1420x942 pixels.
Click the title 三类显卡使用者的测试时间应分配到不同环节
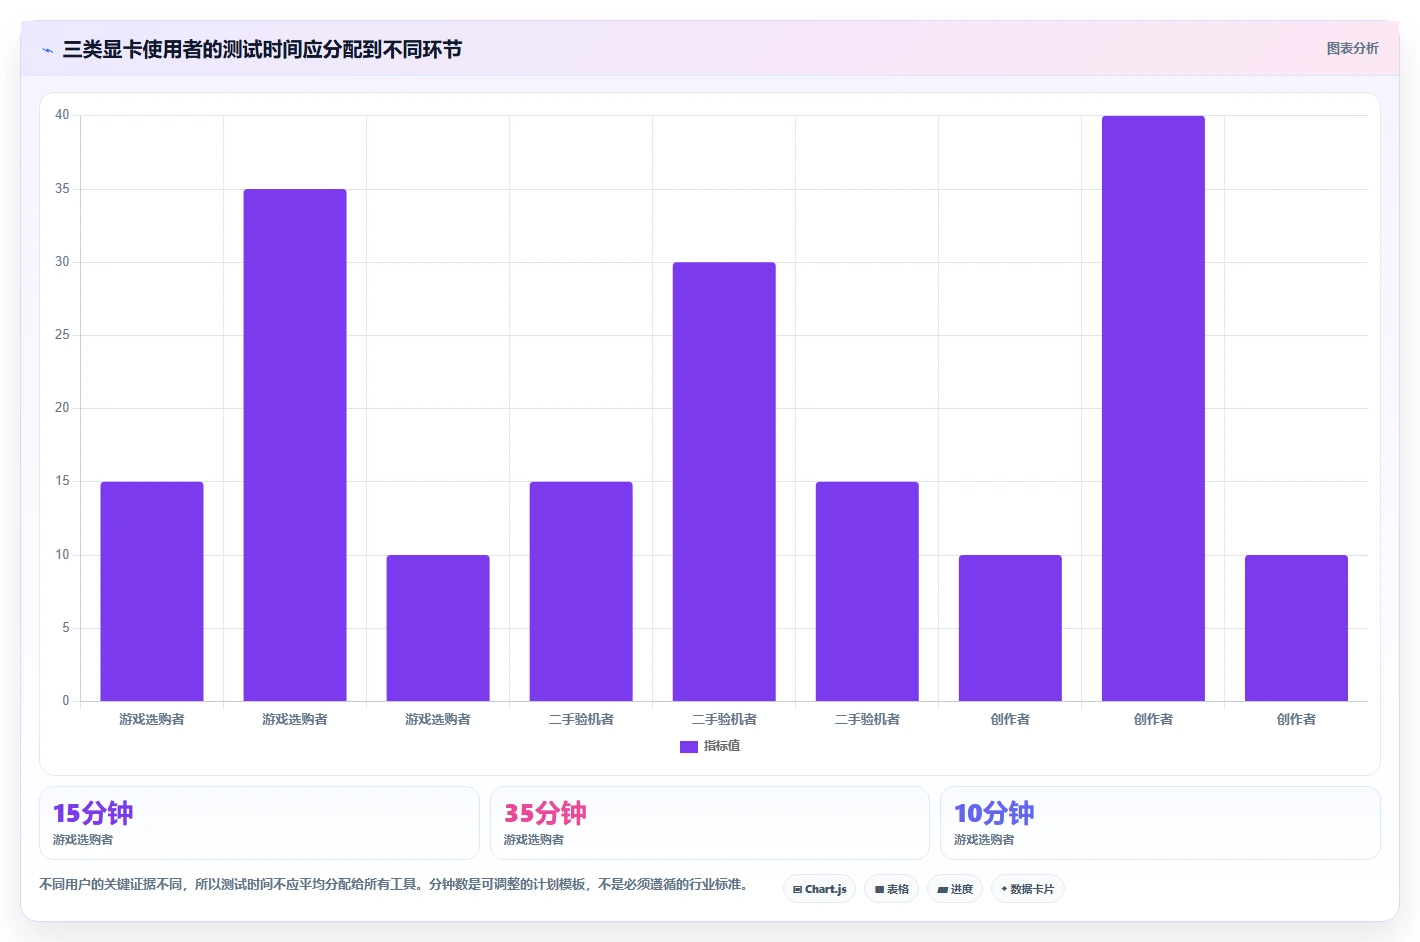(262, 49)
